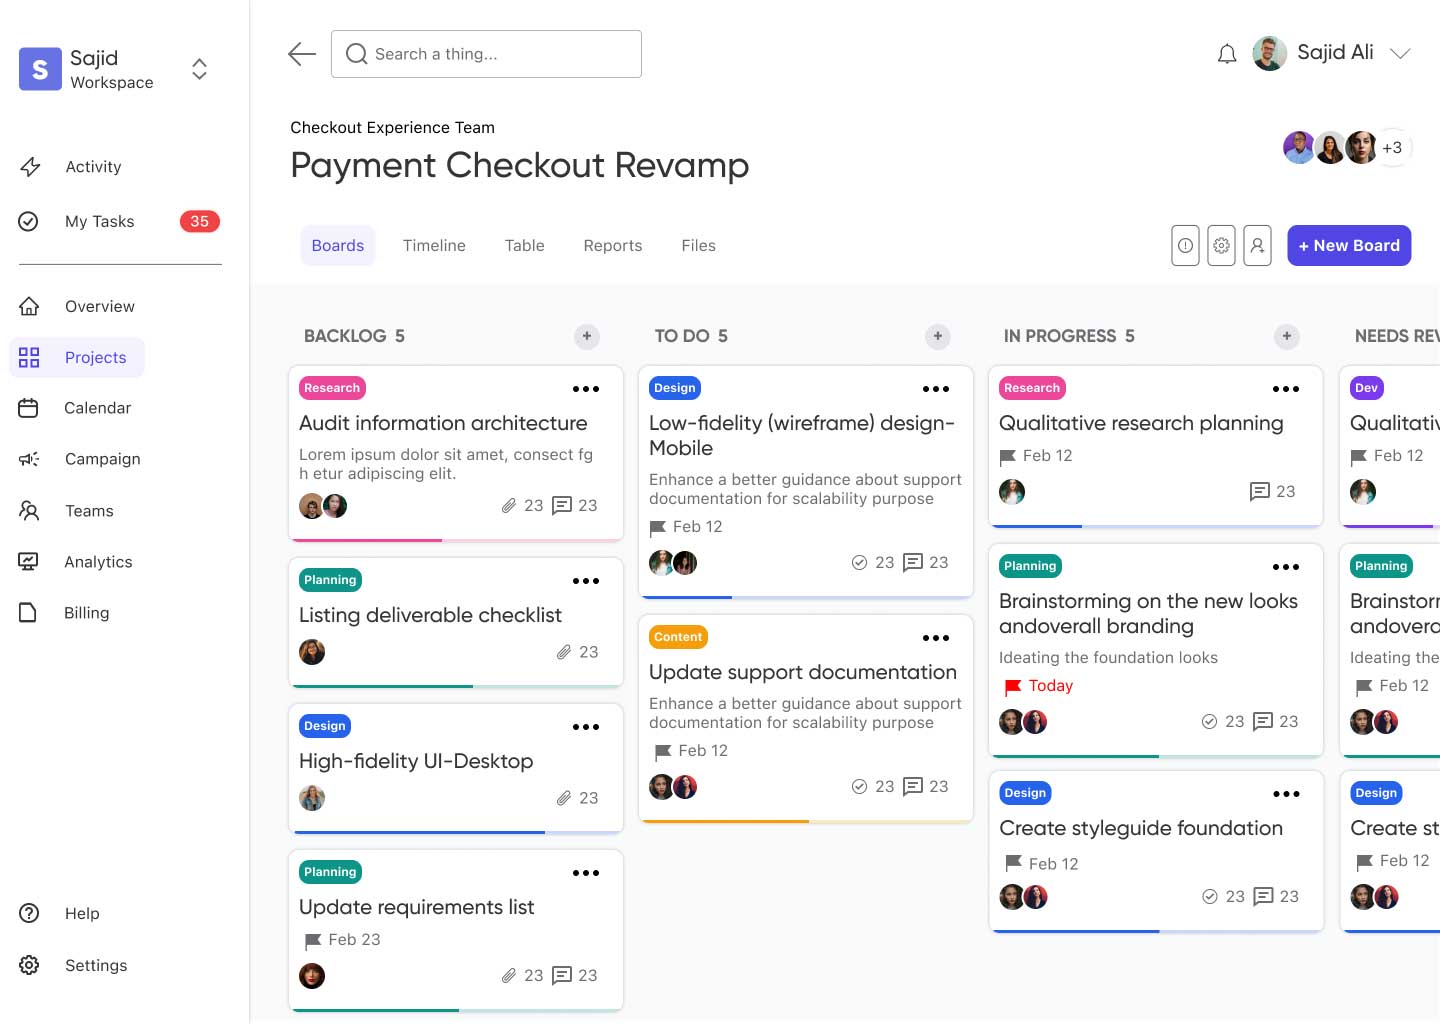This screenshot has height=1024, width=1440.
Task: Open board settings gear icon
Action: point(1221,245)
